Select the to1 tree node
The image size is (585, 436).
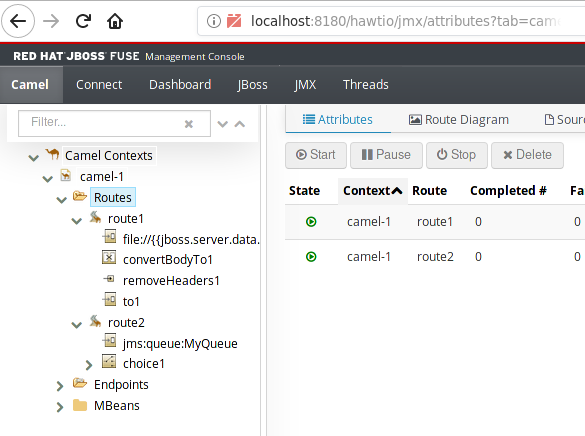pyautogui.click(x=131, y=301)
